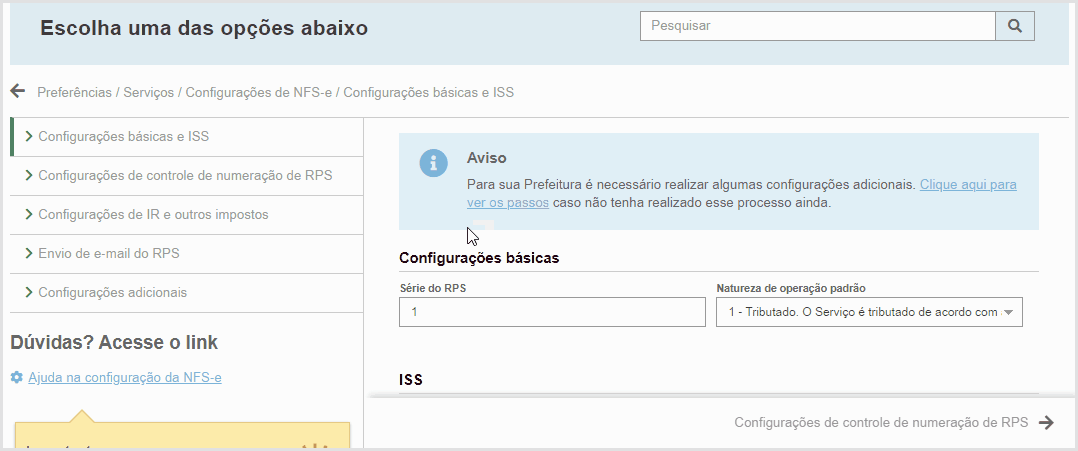Screen dimensions: 1078x451
Task: Click the blue info icon in Aviso
Action: pyautogui.click(x=434, y=163)
